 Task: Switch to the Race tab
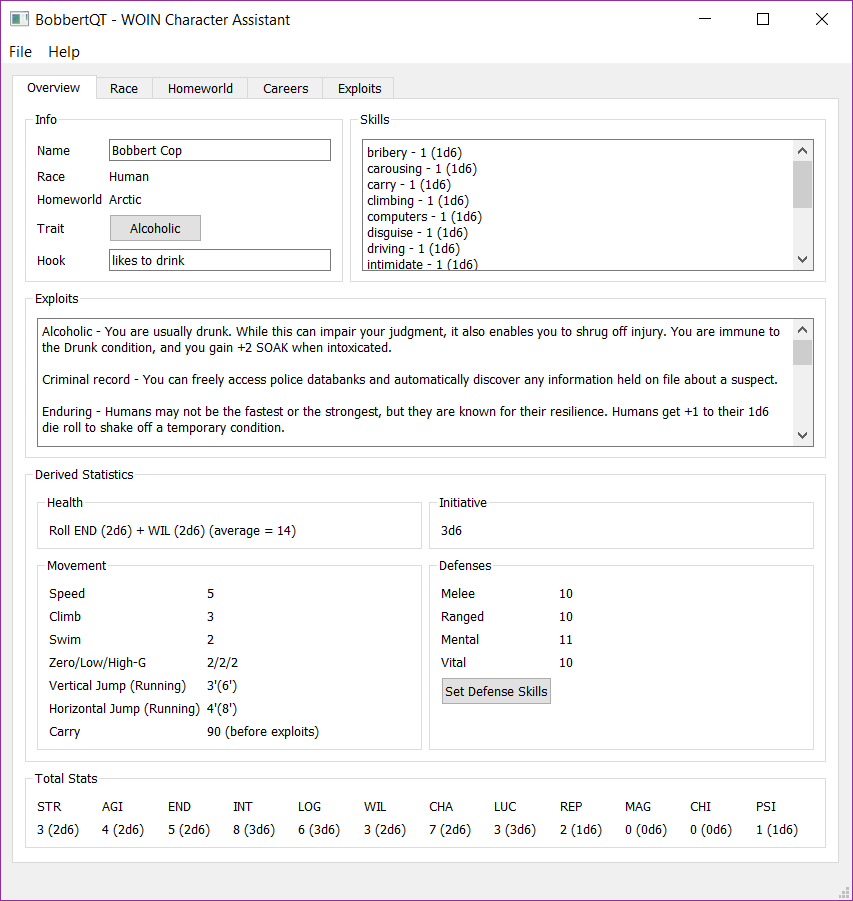[x=124, y=88]
